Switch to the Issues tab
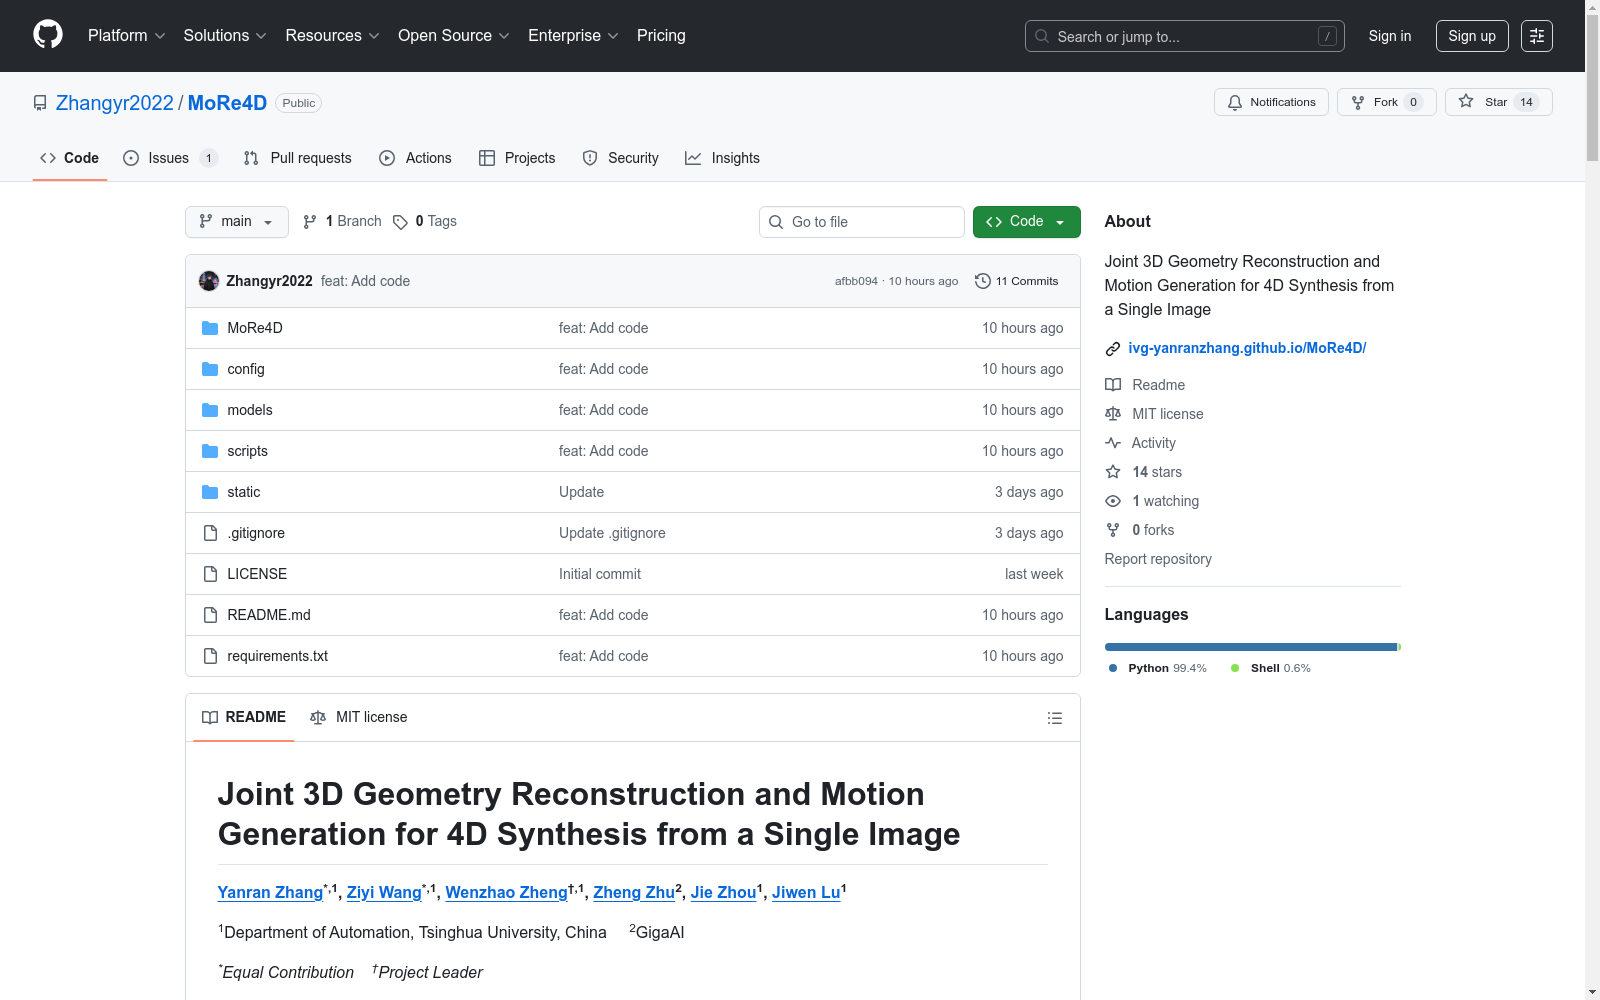 [170, 158]
